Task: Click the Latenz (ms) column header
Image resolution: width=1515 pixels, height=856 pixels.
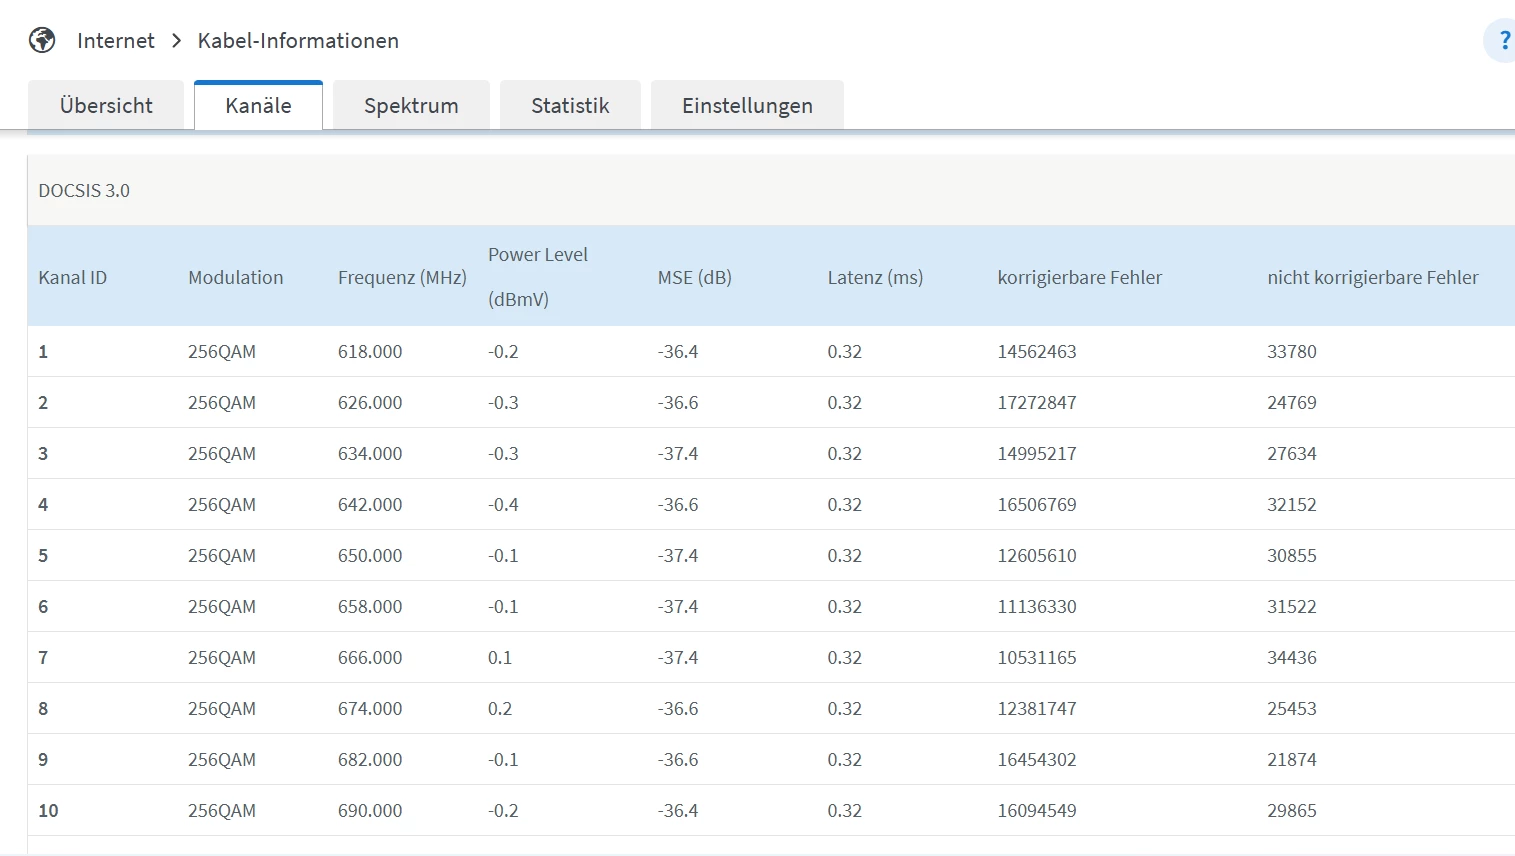Action: click(875, 278)
